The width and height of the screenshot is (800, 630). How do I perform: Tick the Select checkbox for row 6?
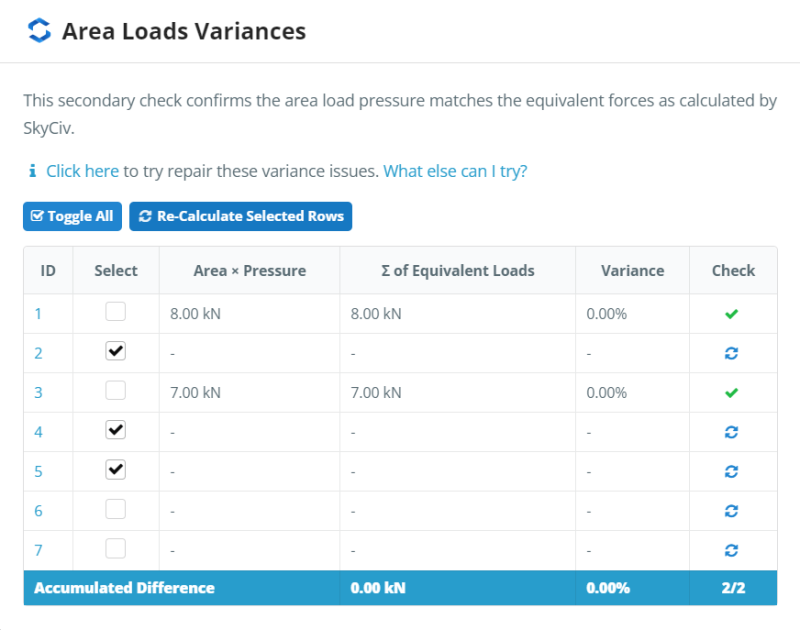[x=116, y=509]
